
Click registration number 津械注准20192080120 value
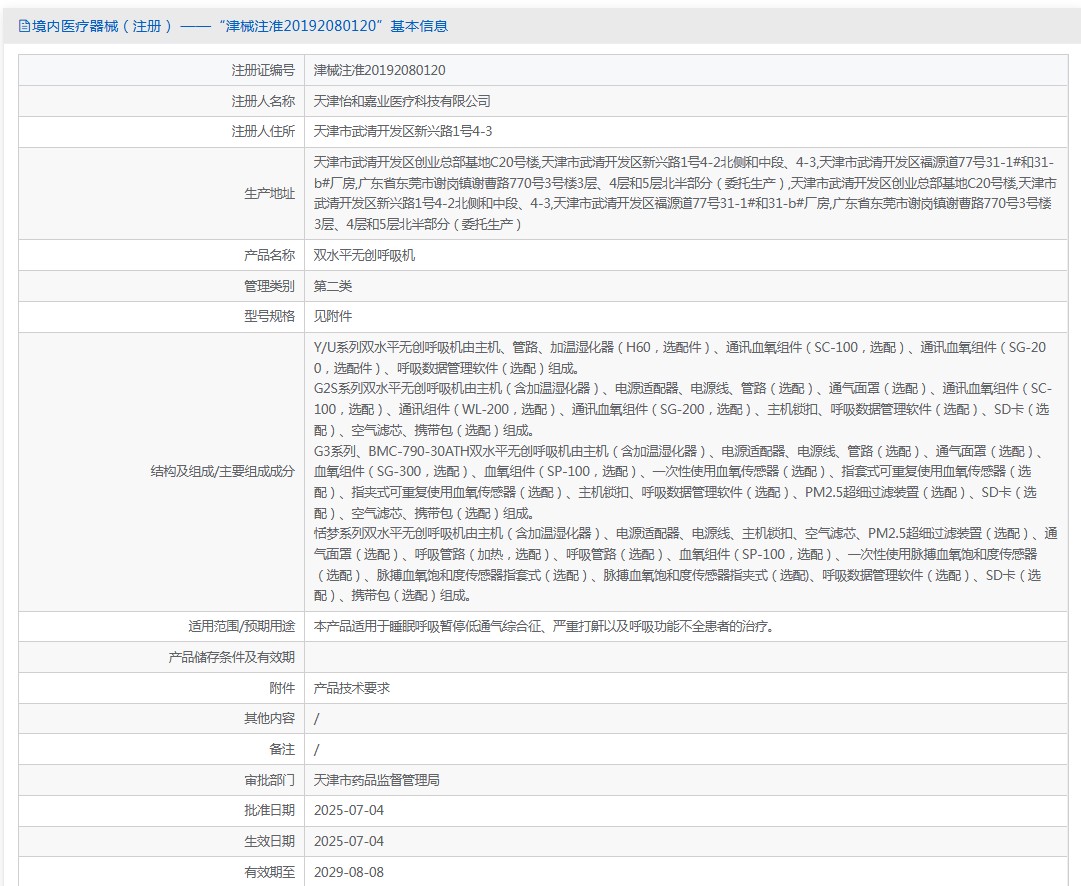tap(379, 70)
